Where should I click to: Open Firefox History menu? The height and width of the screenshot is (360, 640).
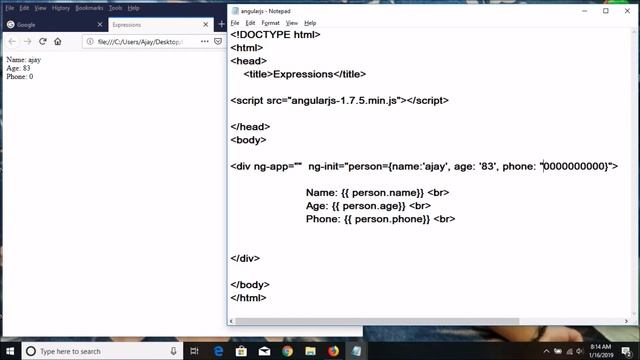pyautogui.click(x=61, y=8)
